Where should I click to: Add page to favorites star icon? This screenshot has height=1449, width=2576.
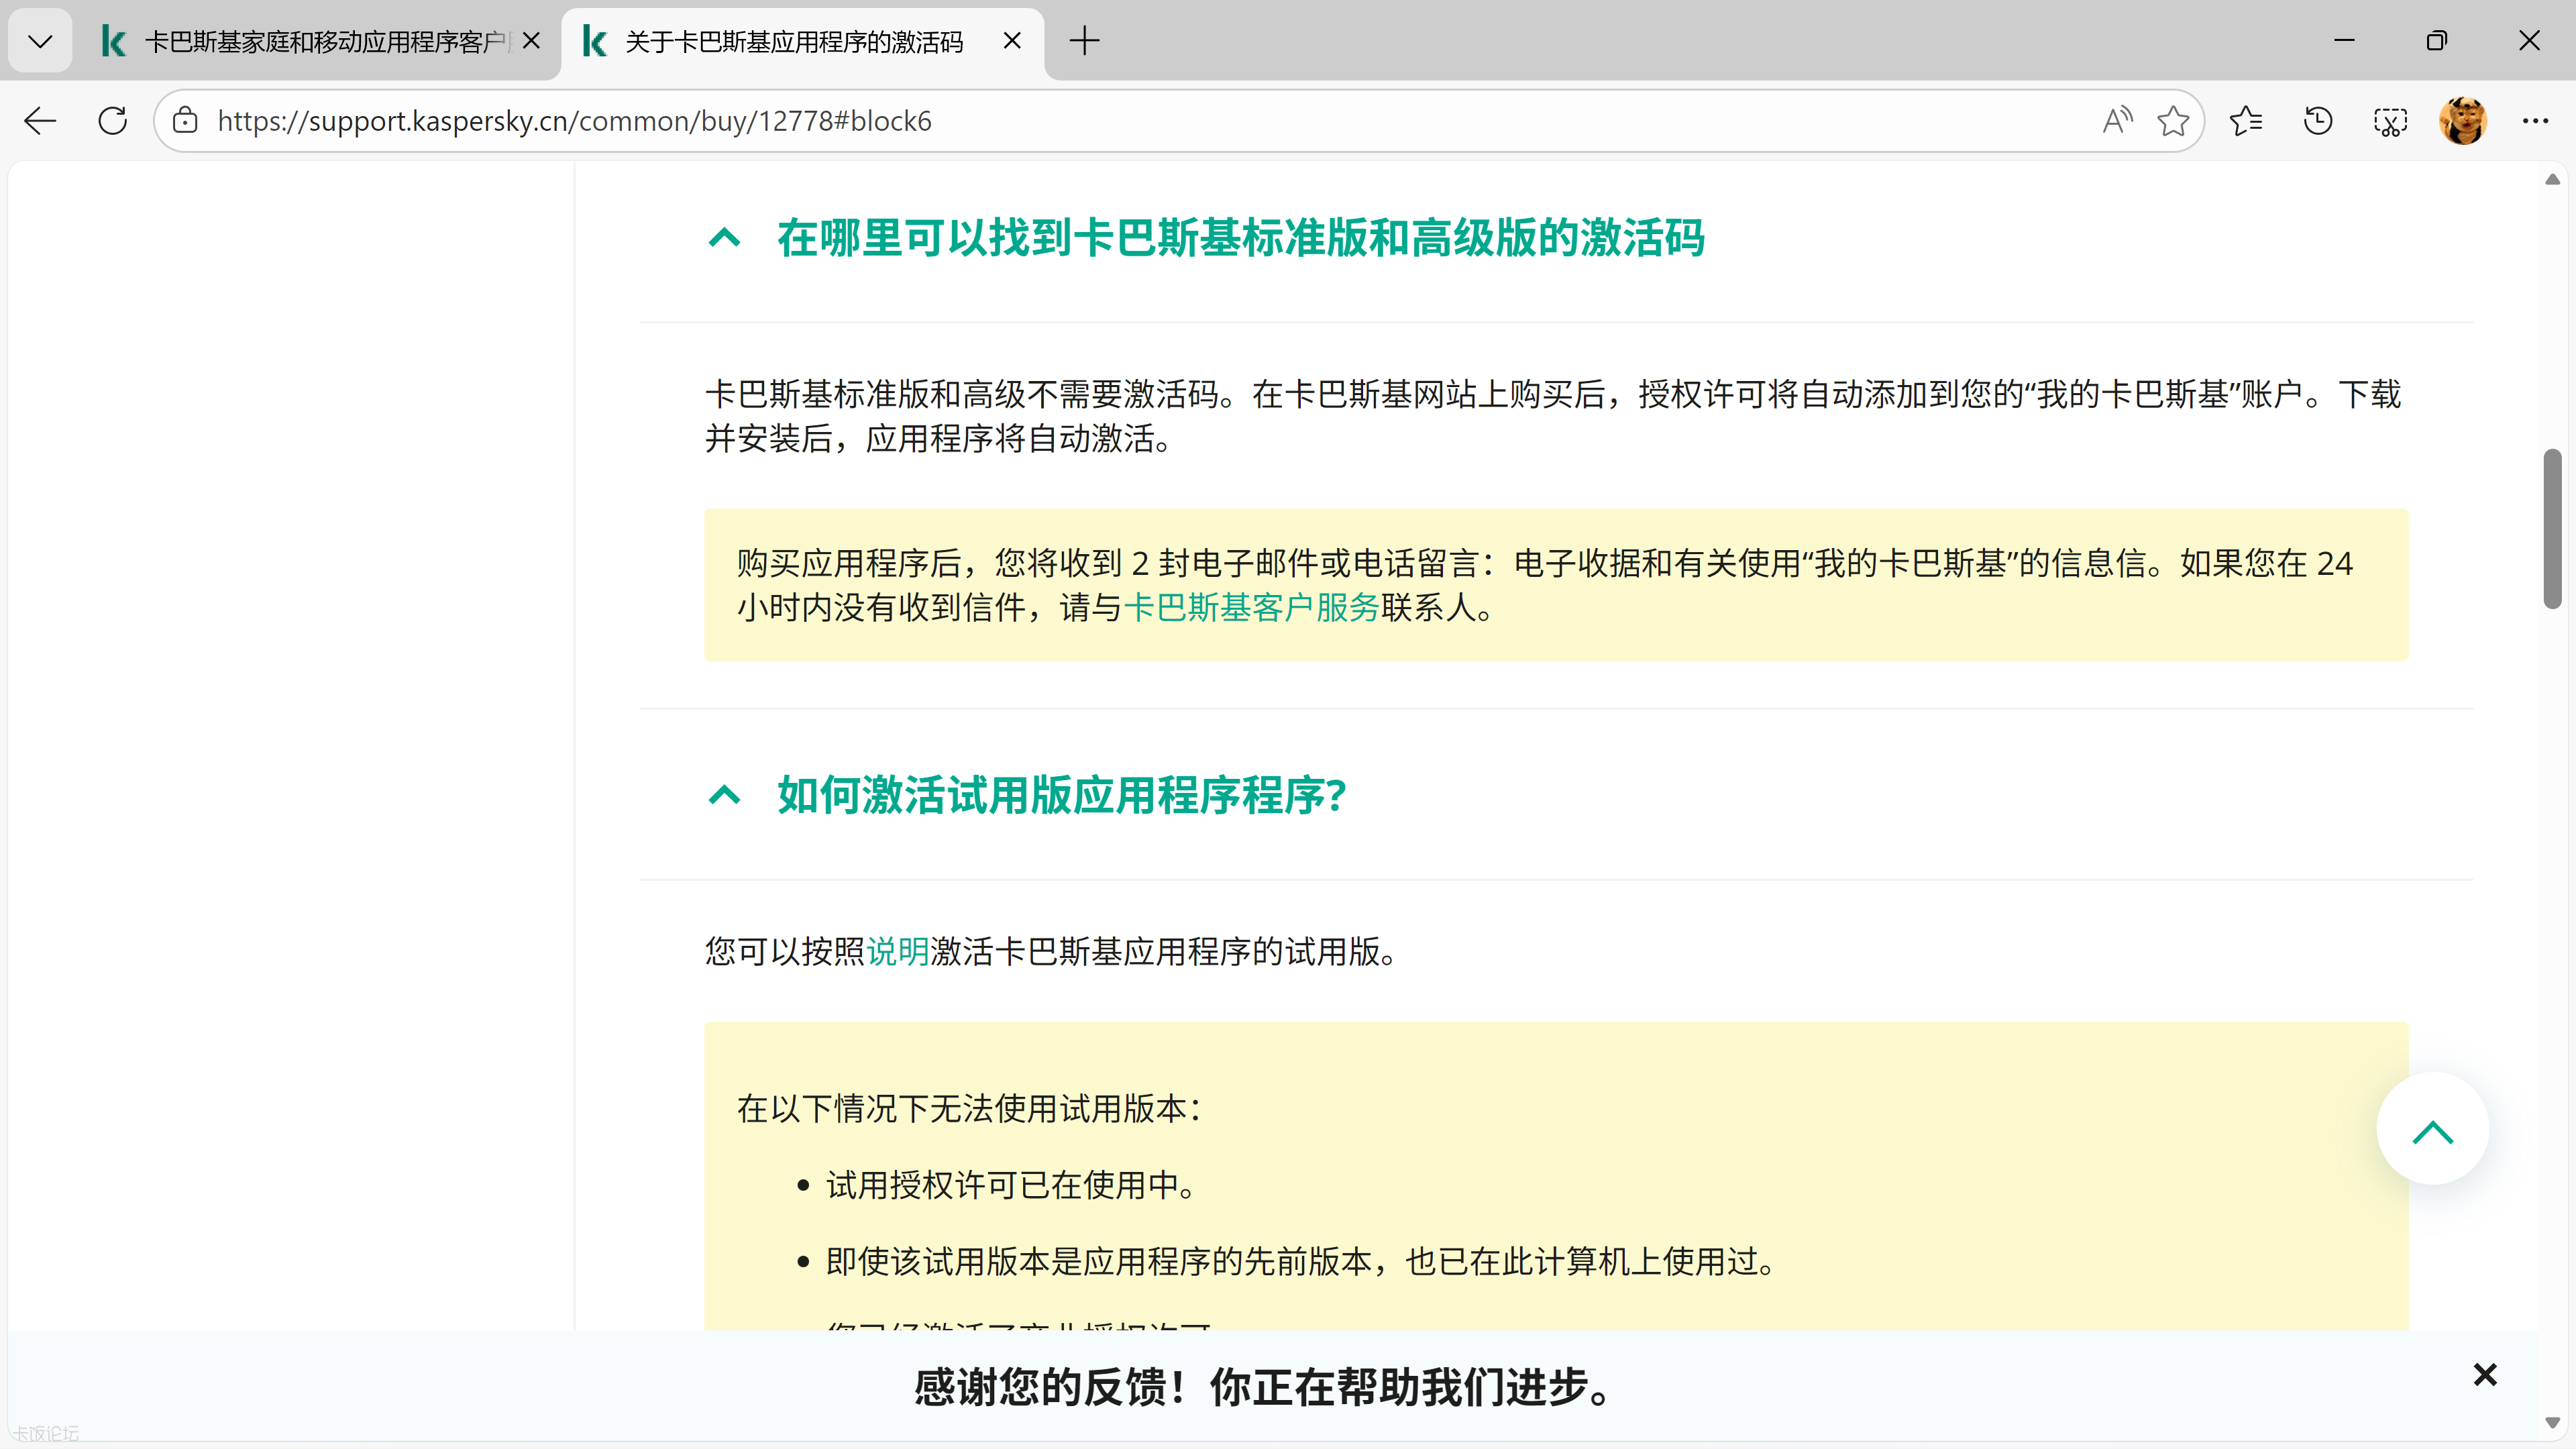[x=2172, y=121]
